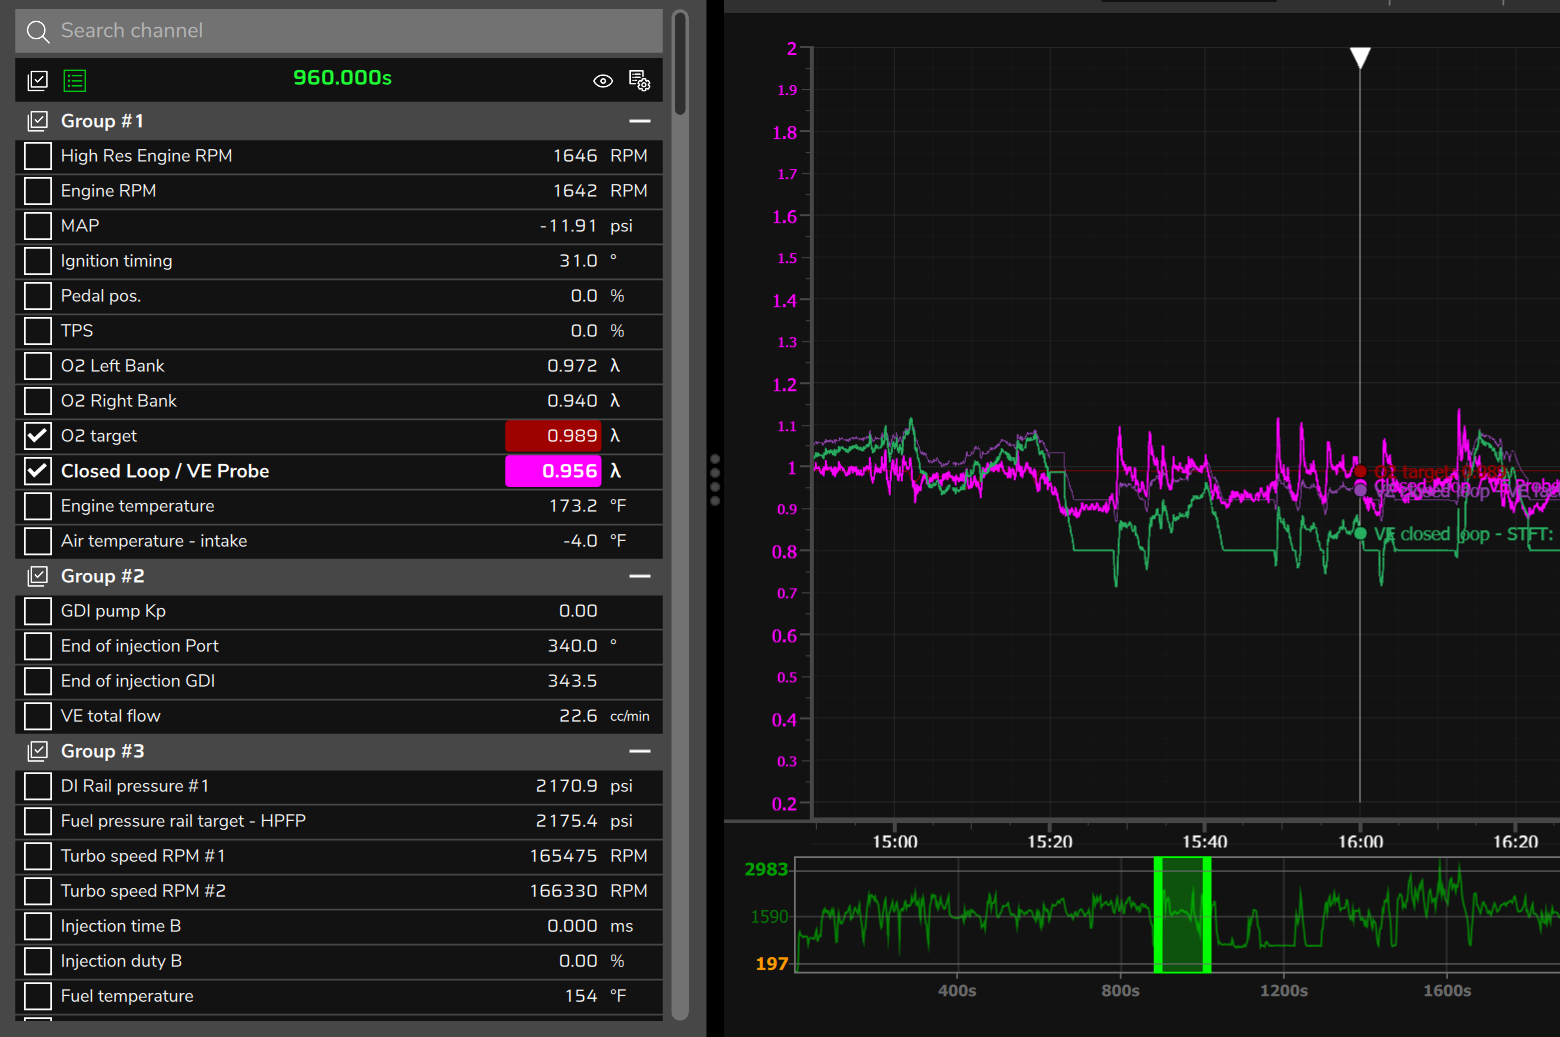Open the channel list settings gear icon
Image resolution: width=1560 pixels, height=1037 pixels.
pyautogui.click(x=639, y=80)
